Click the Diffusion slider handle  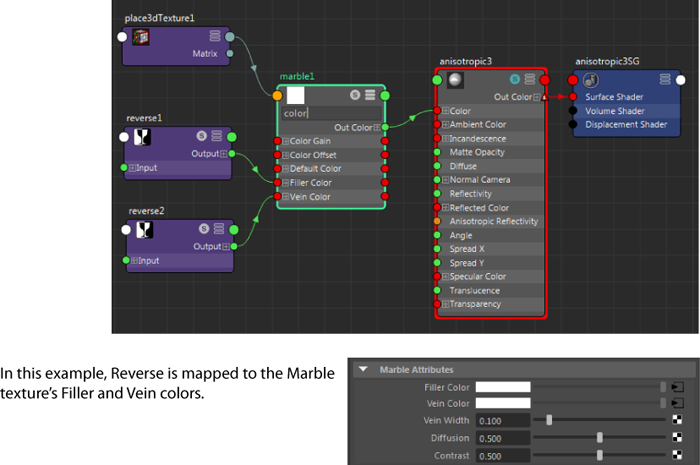pyautogui.click(x=600, y=437)
